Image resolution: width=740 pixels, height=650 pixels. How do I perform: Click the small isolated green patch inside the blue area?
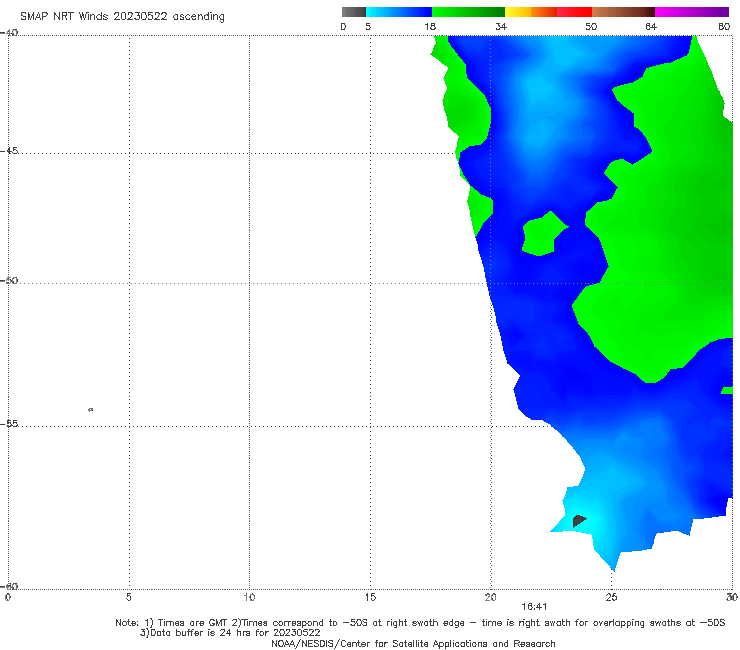[x=544, y=234]
